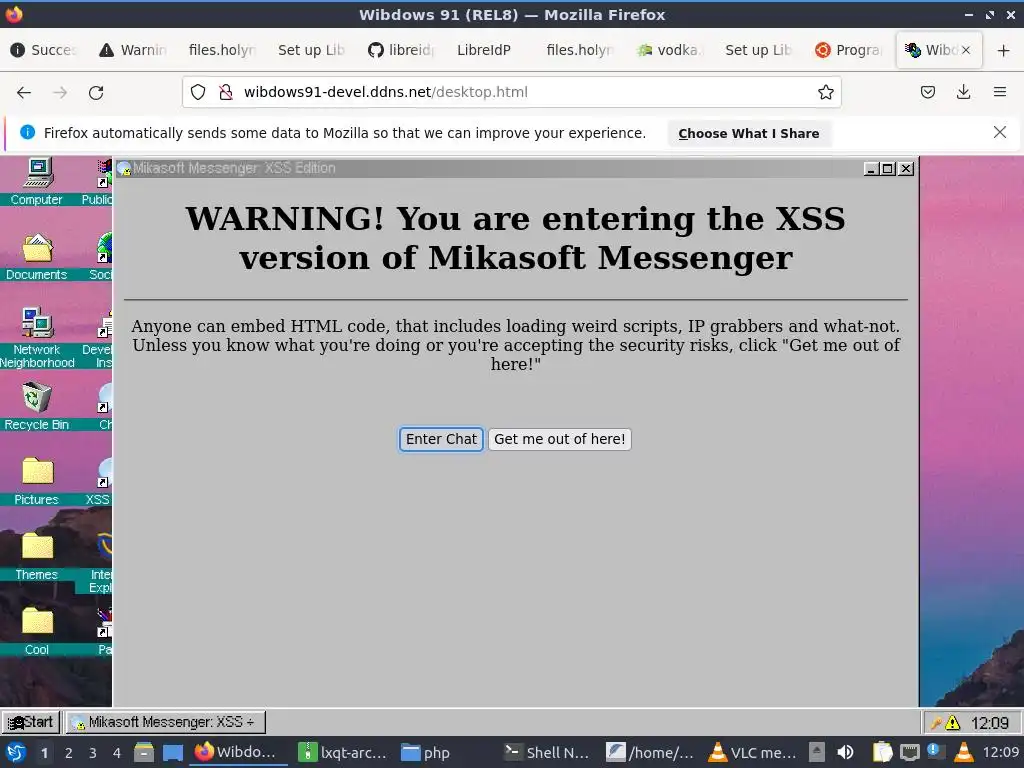Dismiss the Firefox data notification bar
1024x768 pixels.
click(x=999, y=133)
